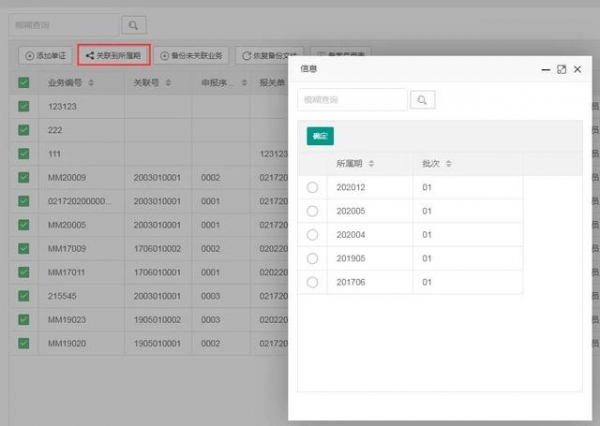Close the 信息 dialog

577,70
